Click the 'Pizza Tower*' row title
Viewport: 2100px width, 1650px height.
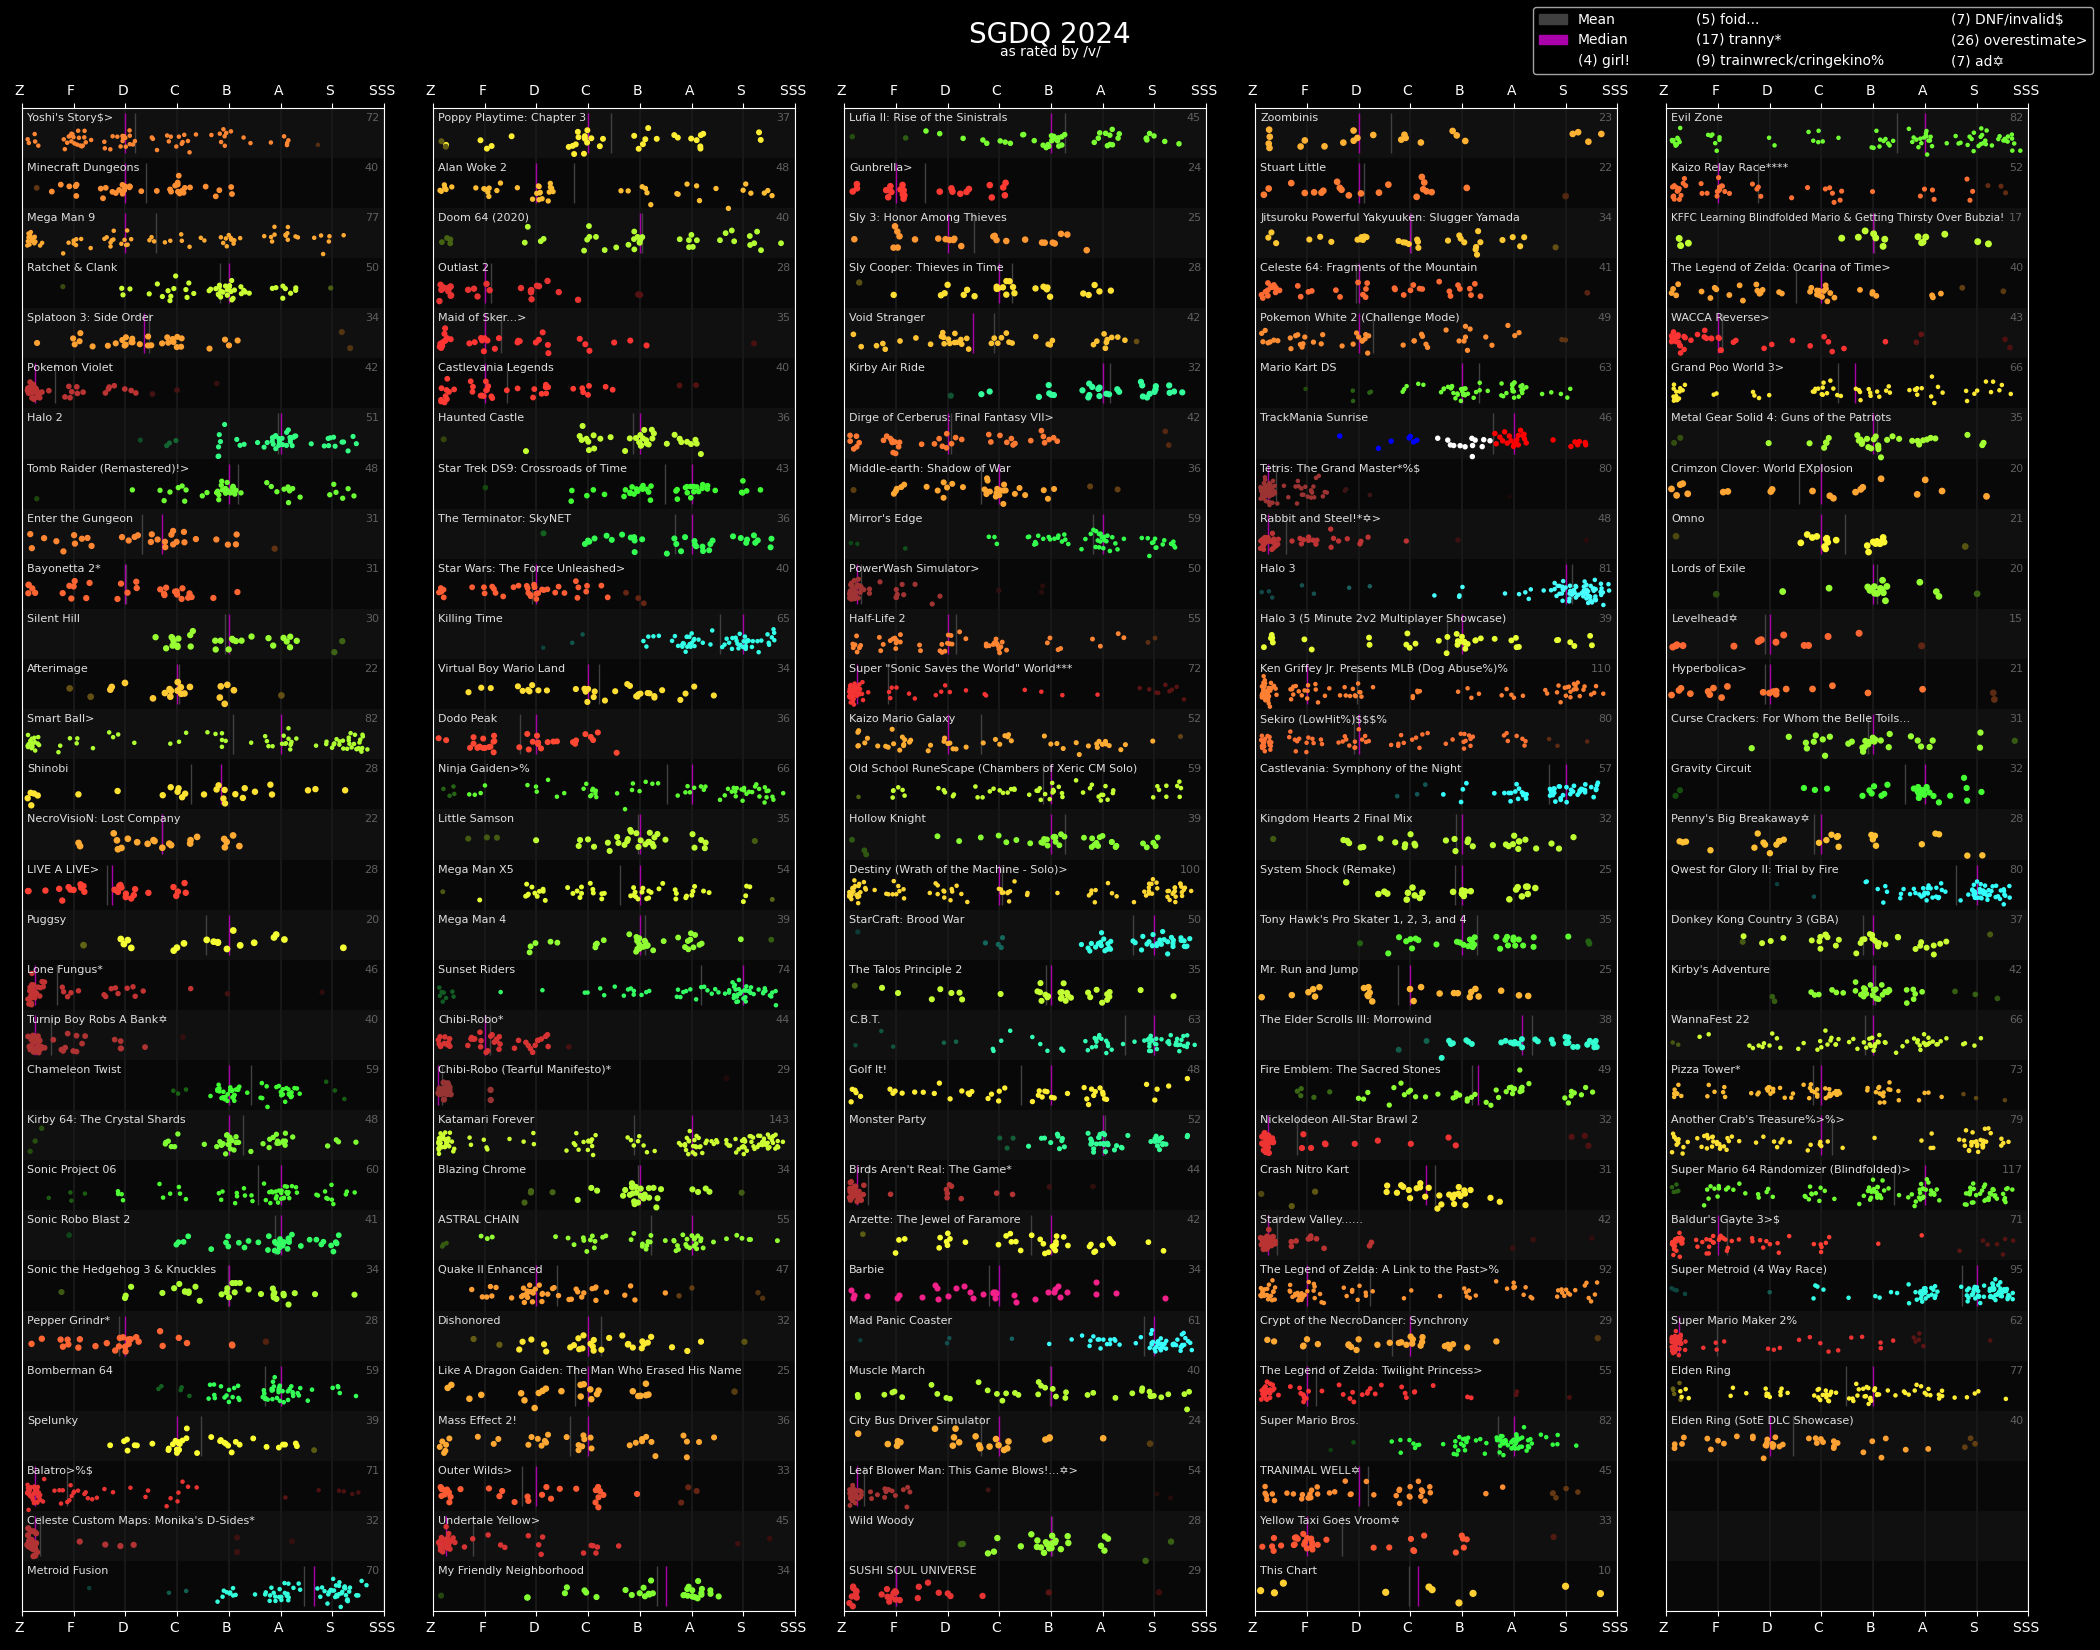(1706, 1070)
